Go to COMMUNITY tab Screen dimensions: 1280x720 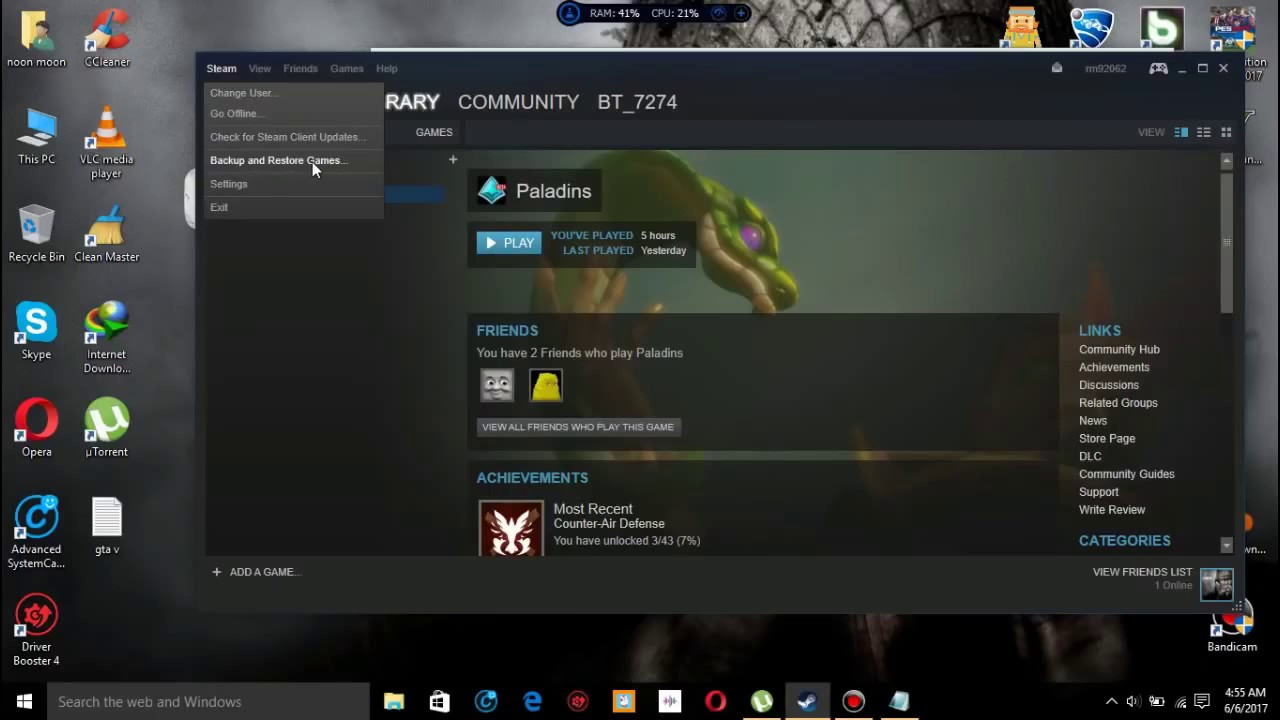pos(518,102)
